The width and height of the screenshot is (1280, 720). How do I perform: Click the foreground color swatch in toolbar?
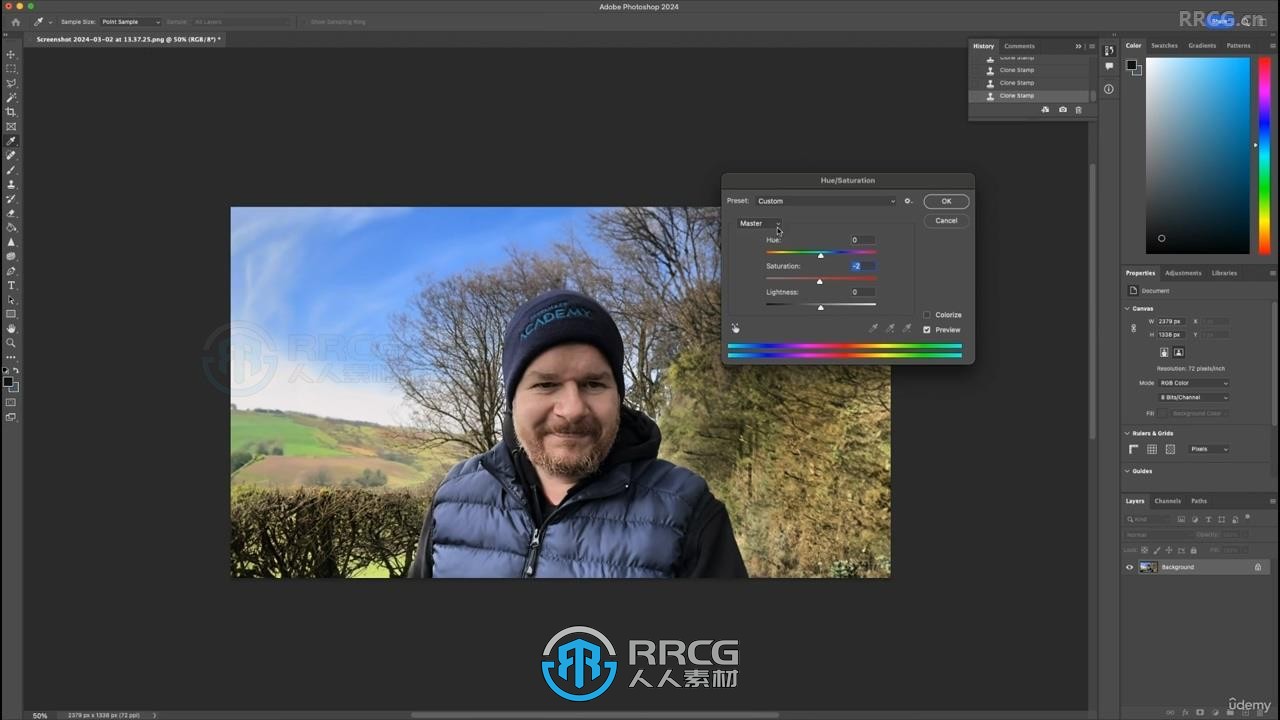[x=8, y=382]
